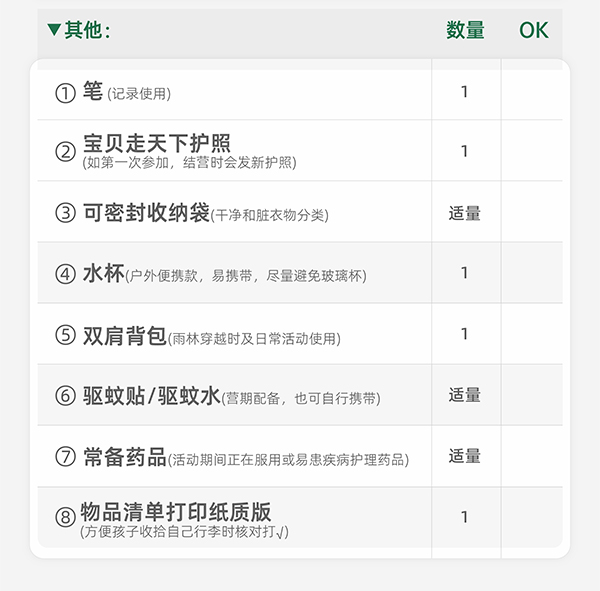Select the 数量 column header
600x591 pixels.
465,31
